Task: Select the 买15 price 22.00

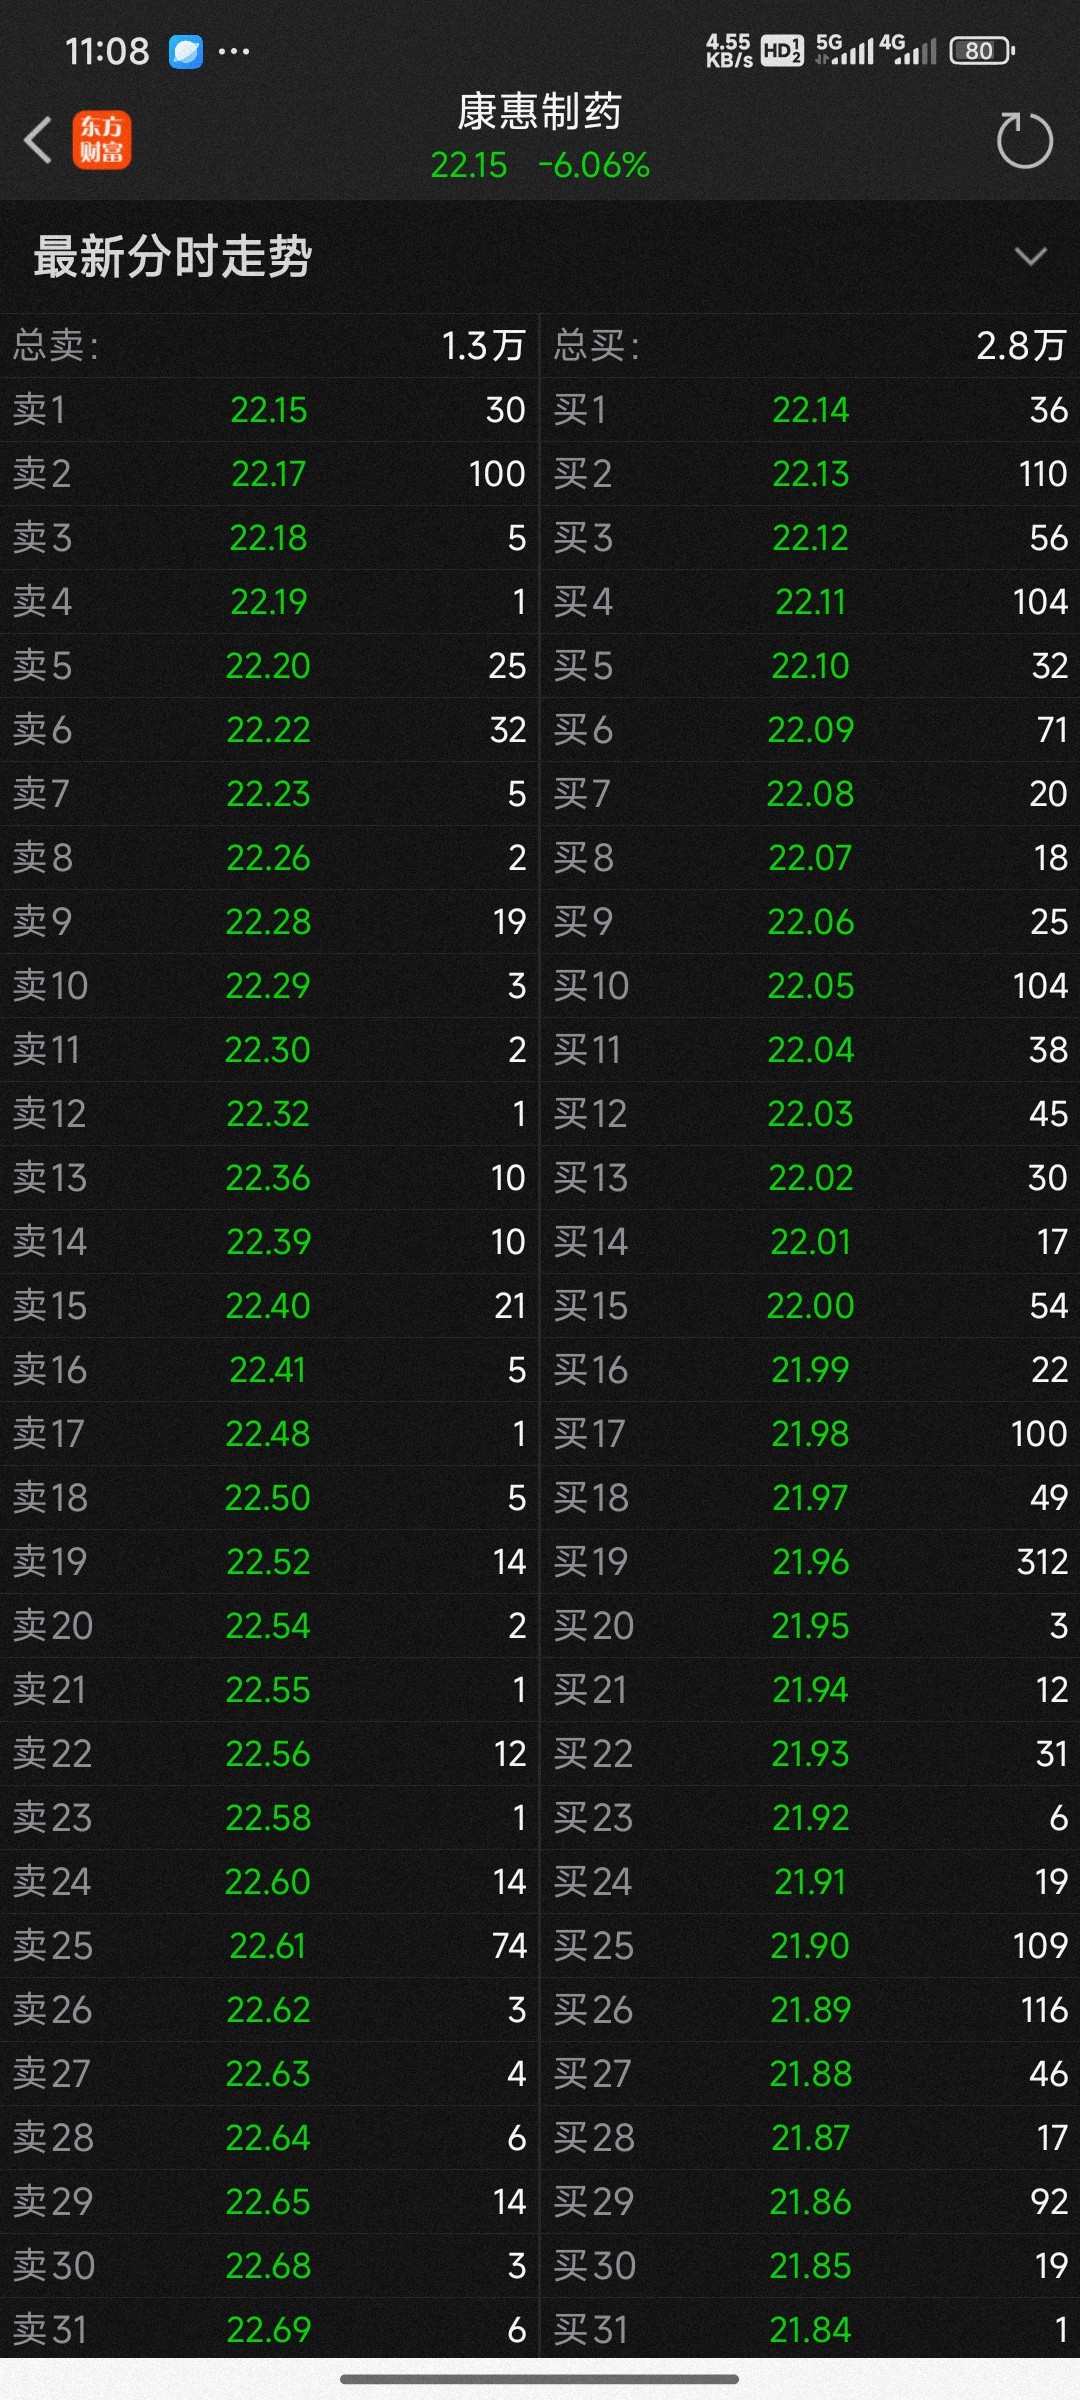Action: pyautogui.click(x=811, y=1306)
